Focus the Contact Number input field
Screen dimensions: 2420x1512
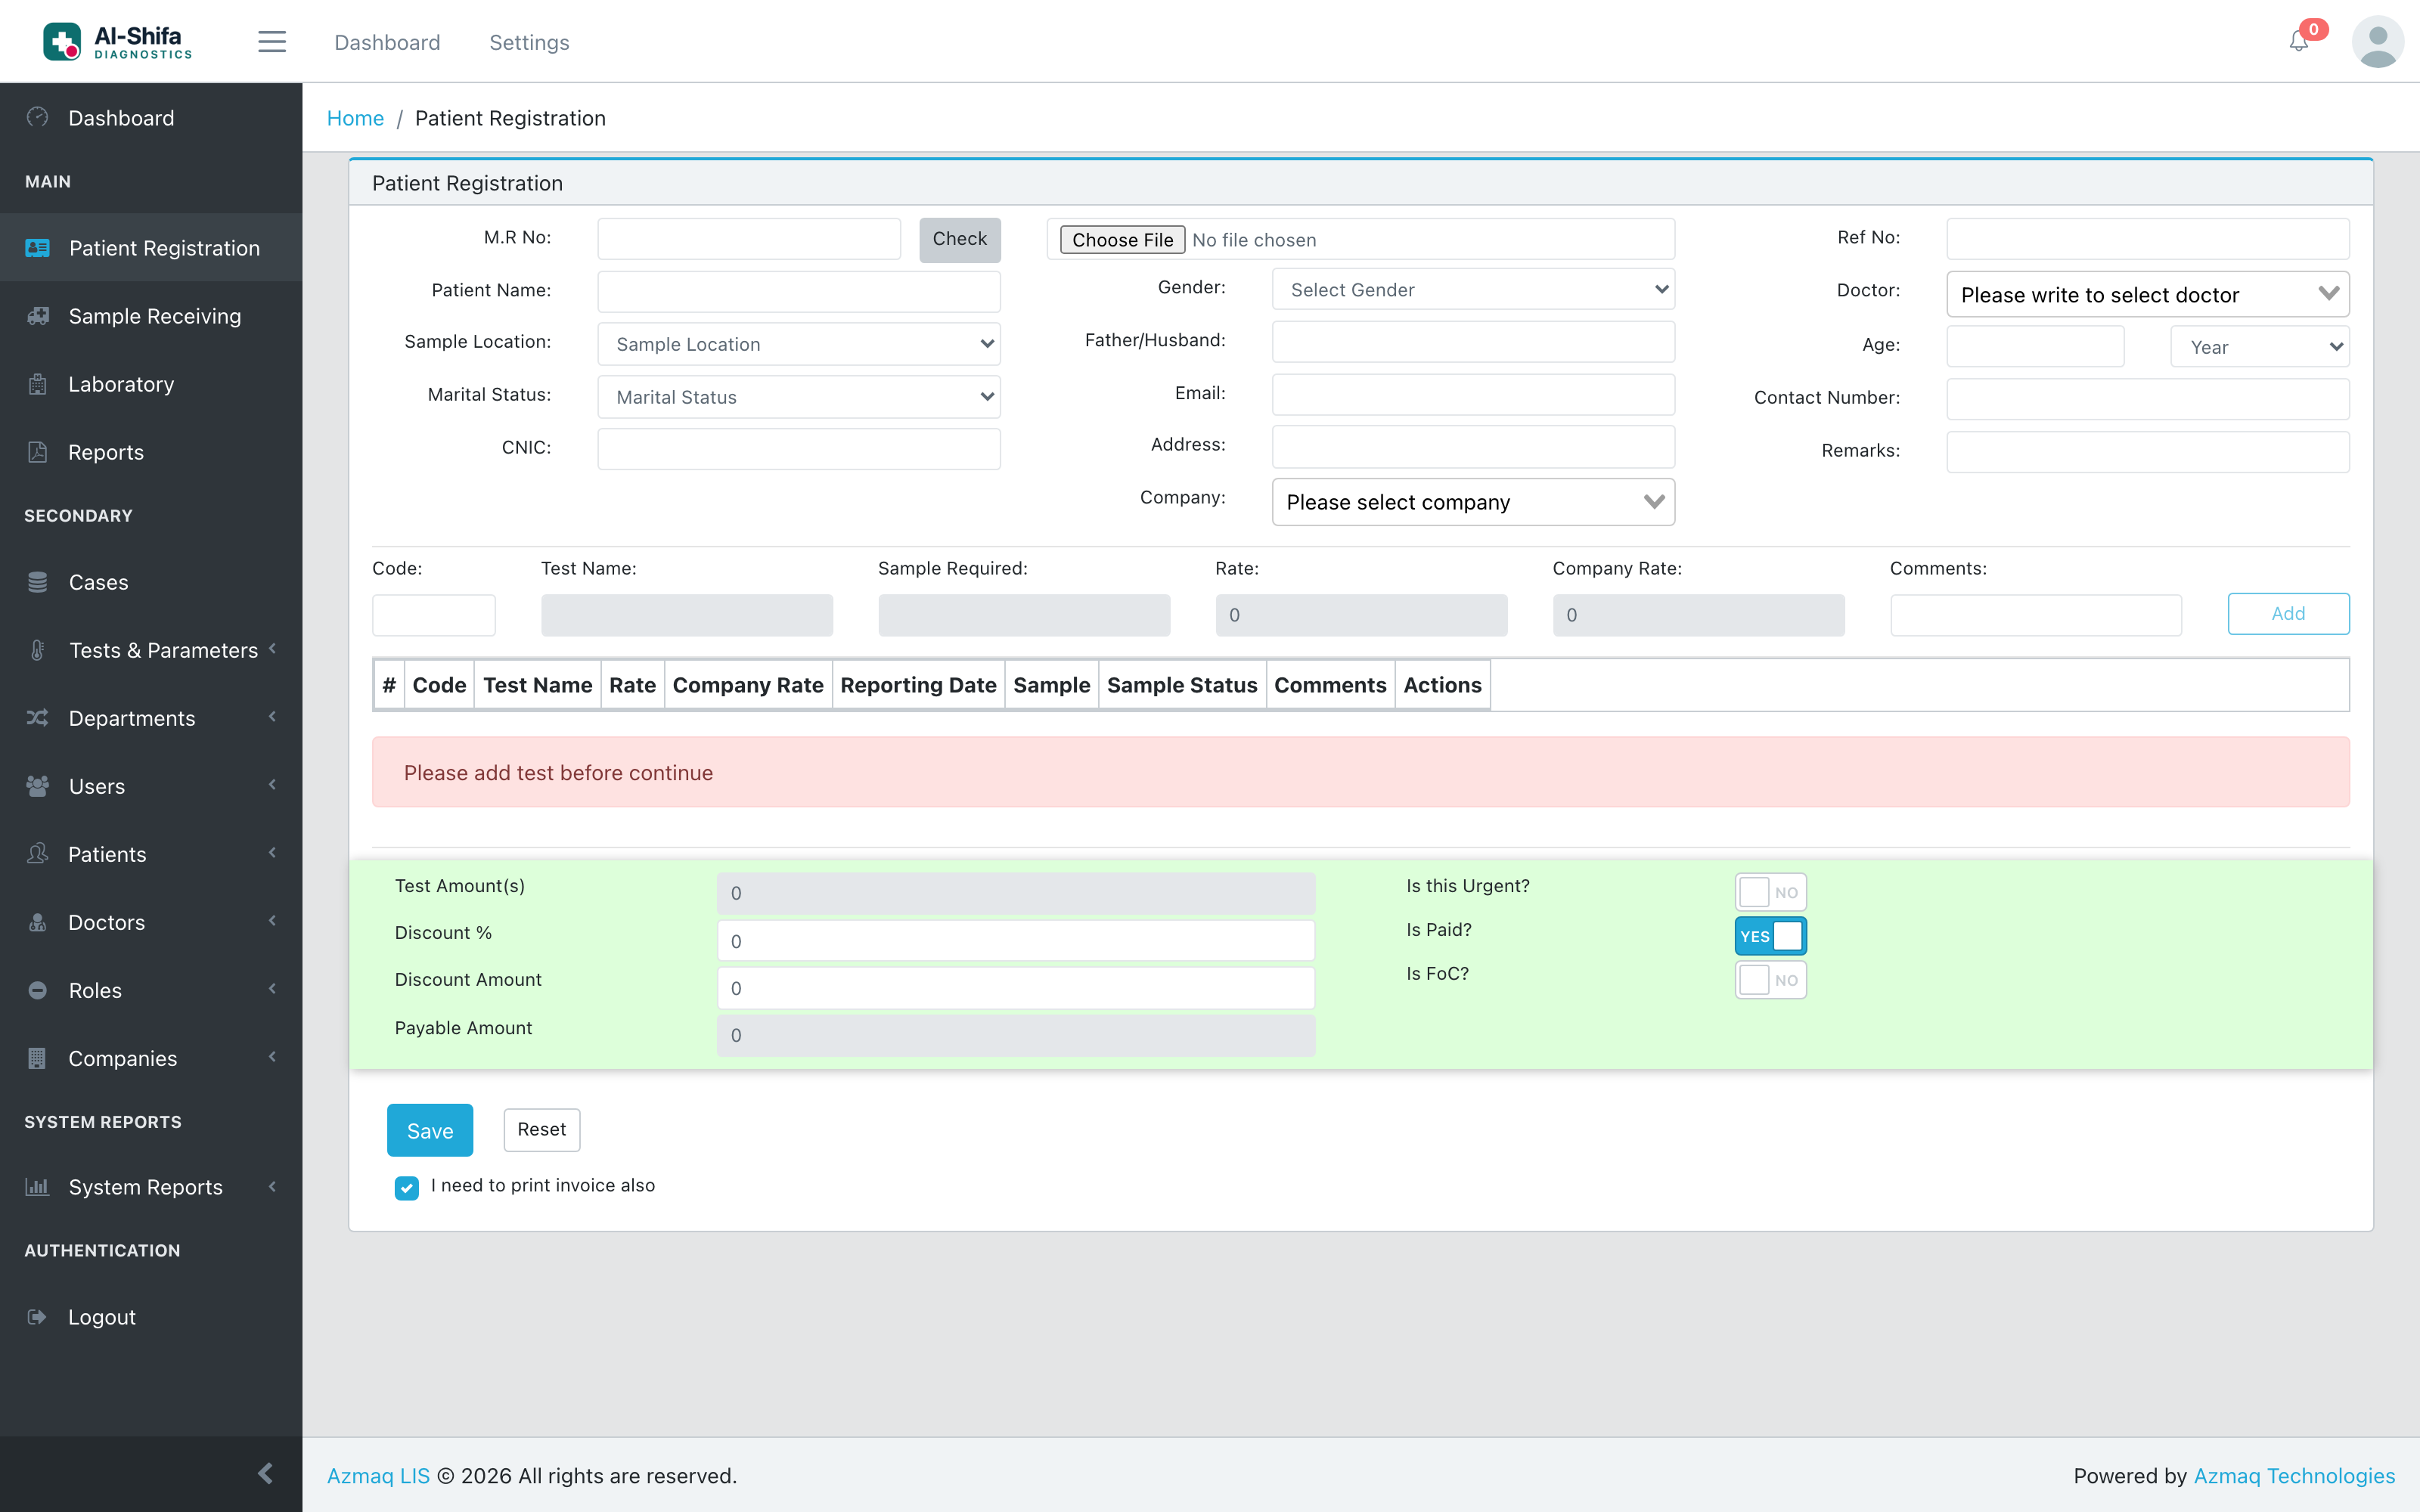pyautogui.click(x=2147, y=399)
